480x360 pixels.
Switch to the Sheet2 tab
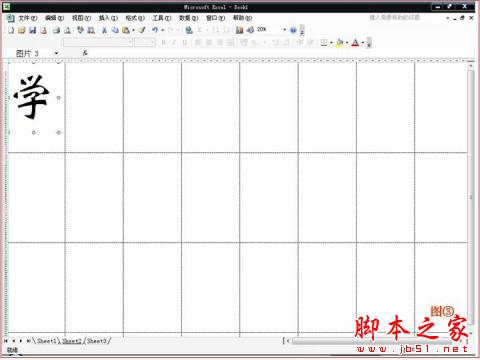tap(72, 341)
